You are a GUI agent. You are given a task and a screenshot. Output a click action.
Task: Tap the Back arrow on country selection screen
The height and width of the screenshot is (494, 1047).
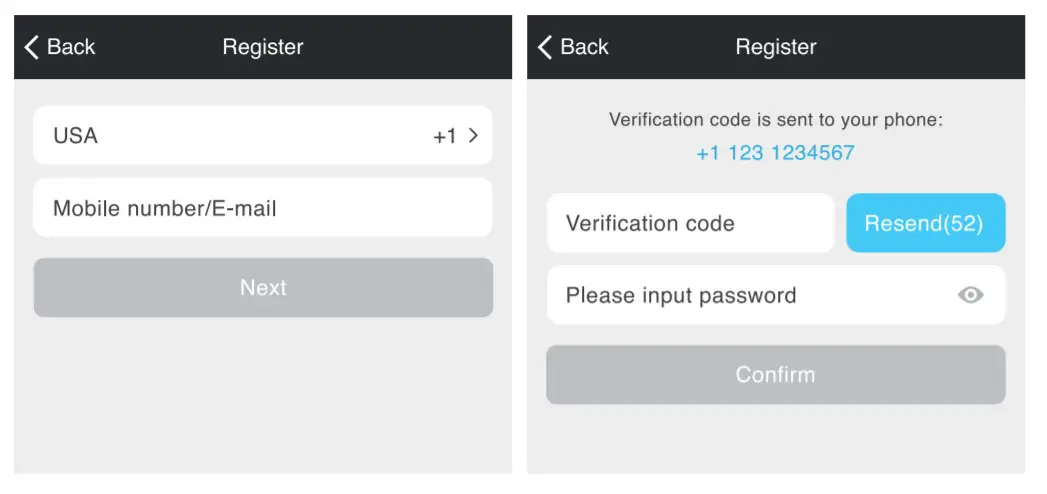(32, 47)
